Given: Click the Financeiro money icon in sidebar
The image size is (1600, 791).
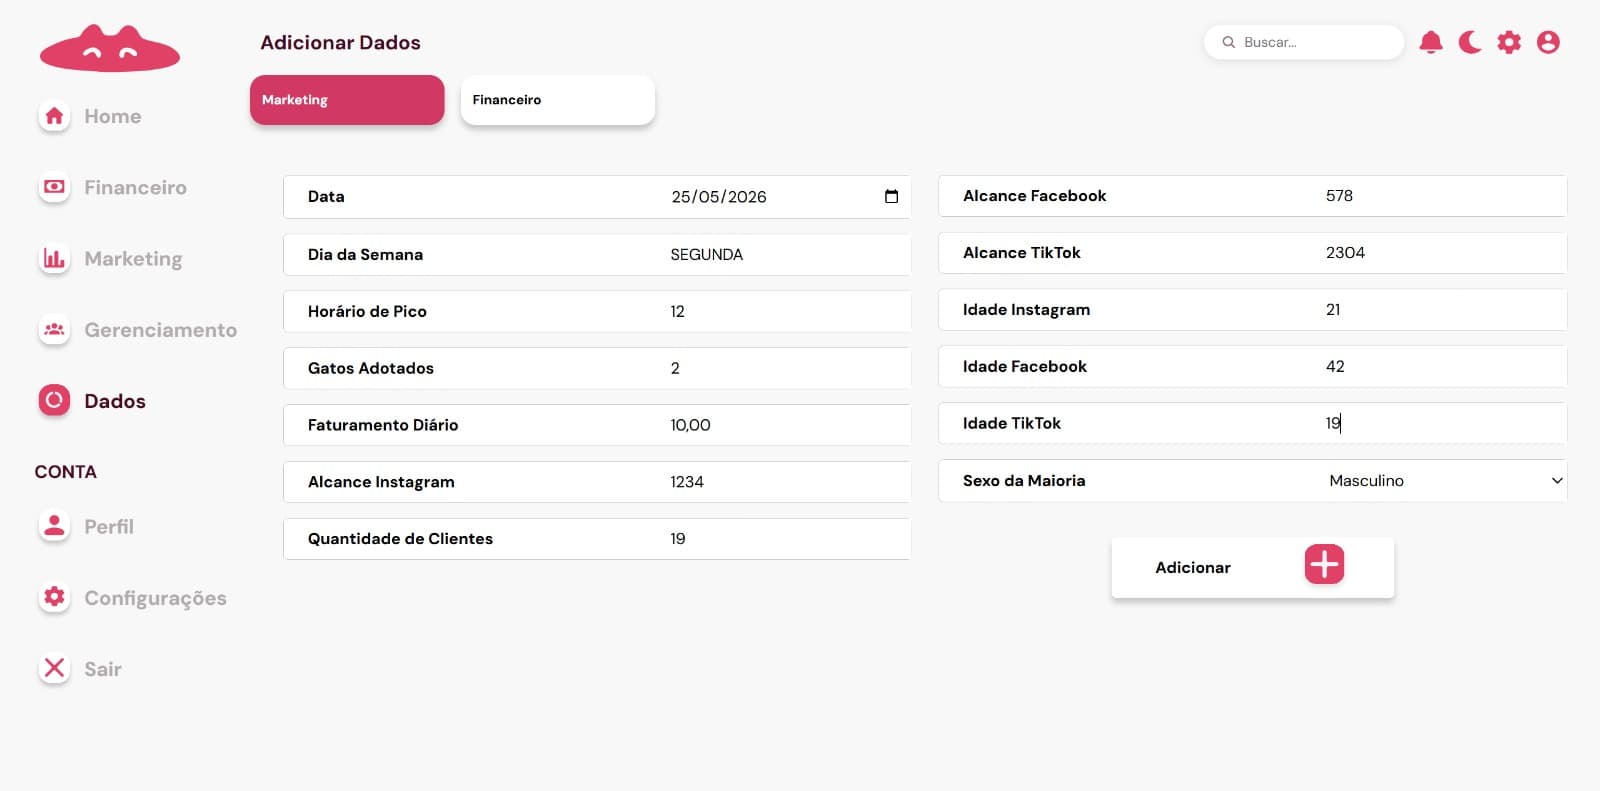Looking at the screenshot, I should click(x=54, y=187).
